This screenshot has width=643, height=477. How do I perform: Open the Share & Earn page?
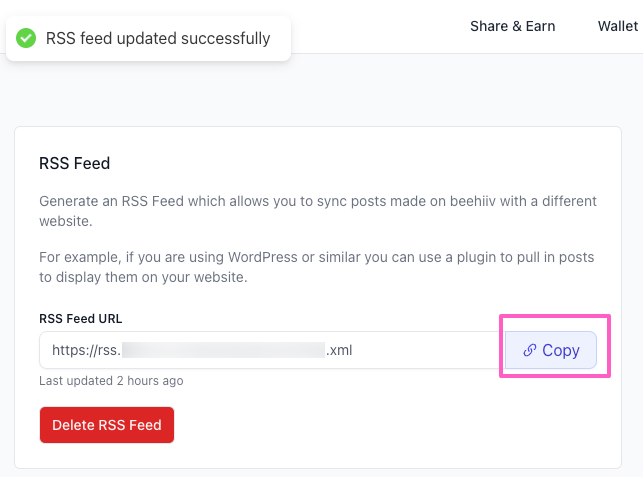pos(512,26)
